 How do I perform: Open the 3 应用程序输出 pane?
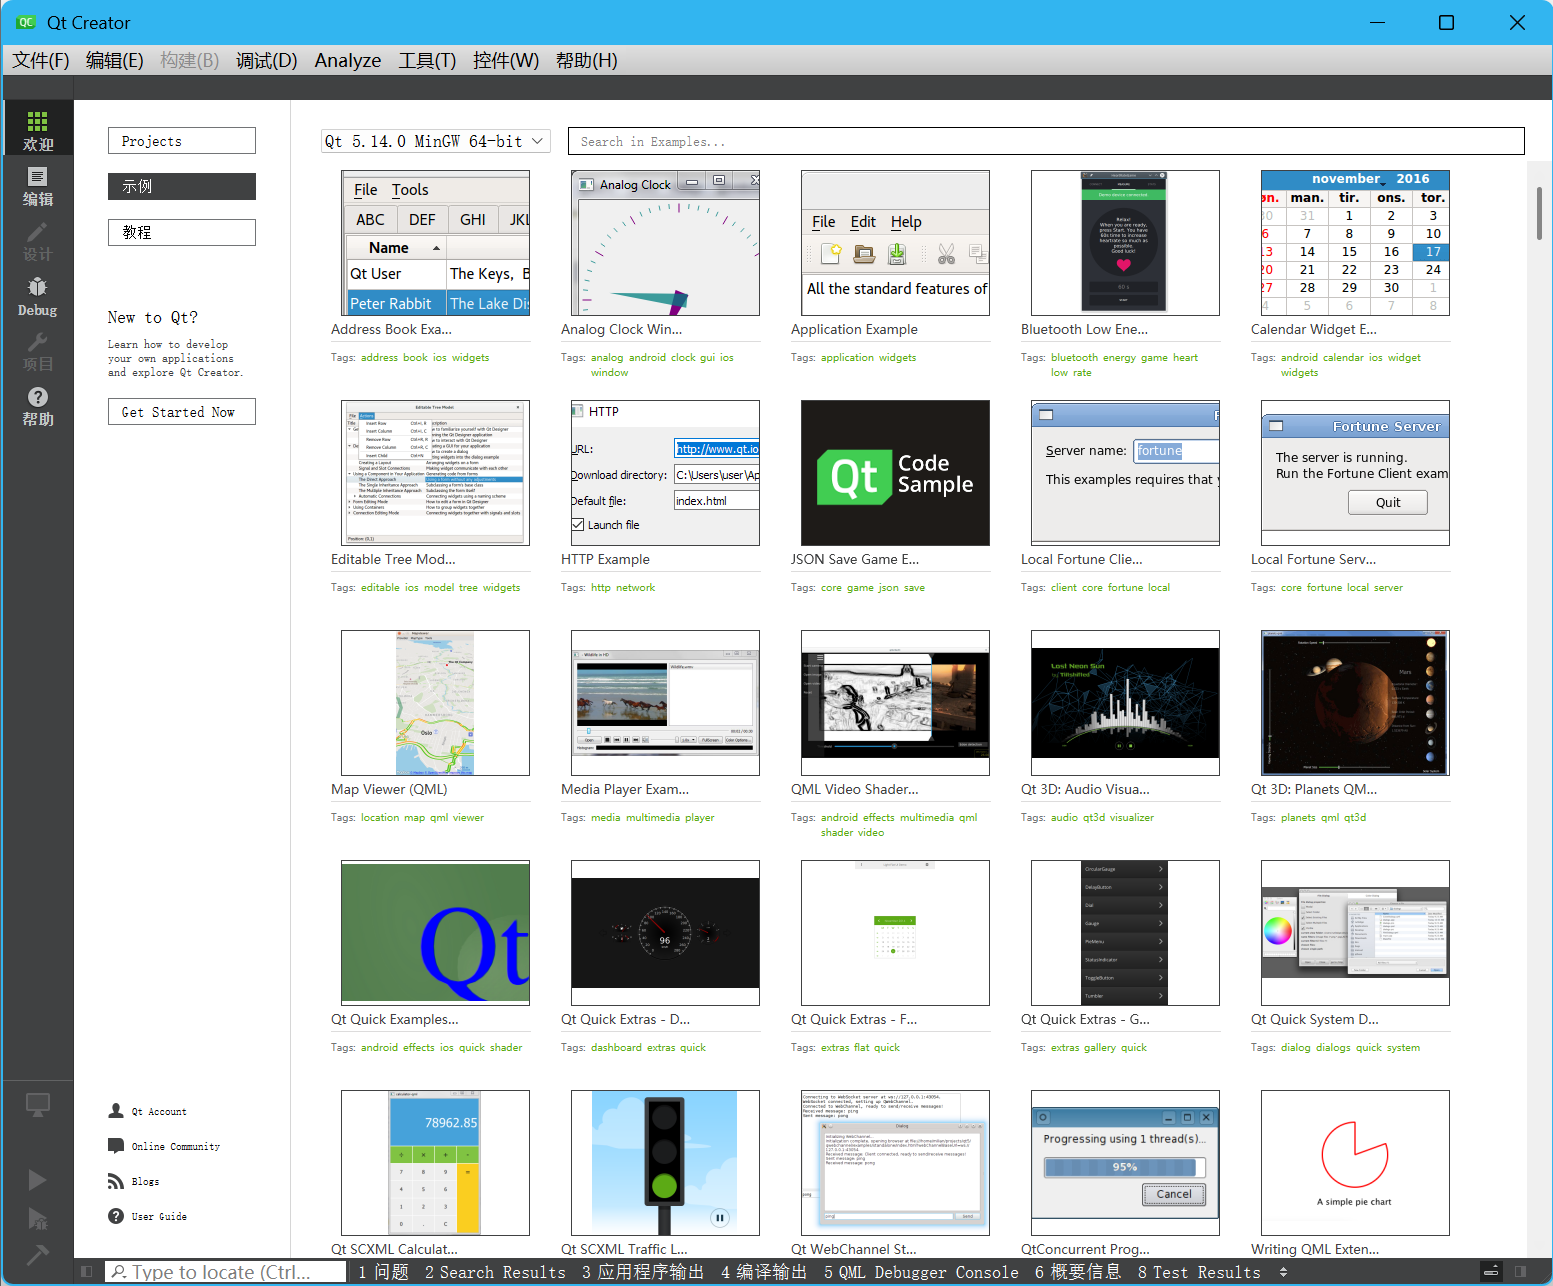pos(643,1272)
